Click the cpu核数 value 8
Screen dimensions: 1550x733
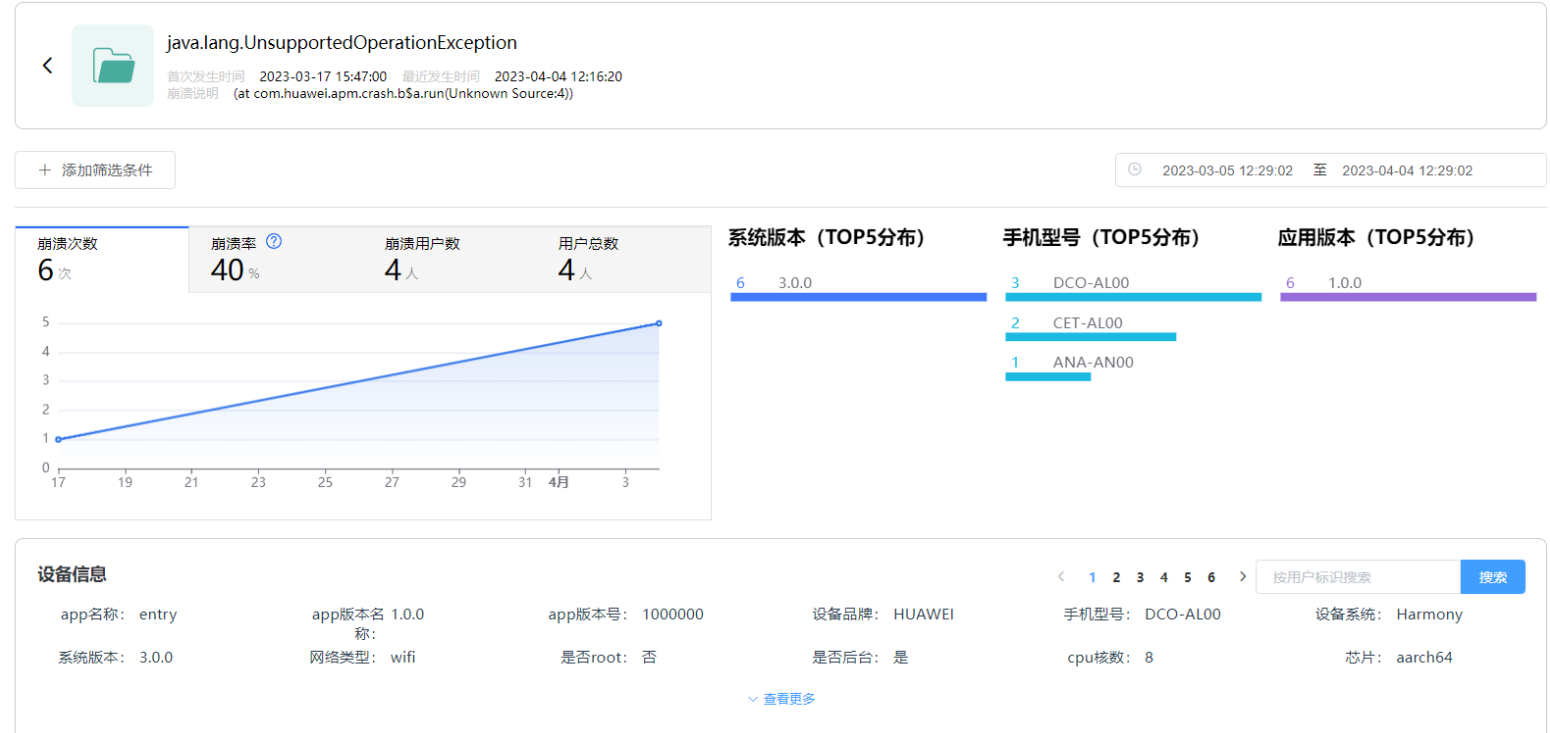point(1149,658)
